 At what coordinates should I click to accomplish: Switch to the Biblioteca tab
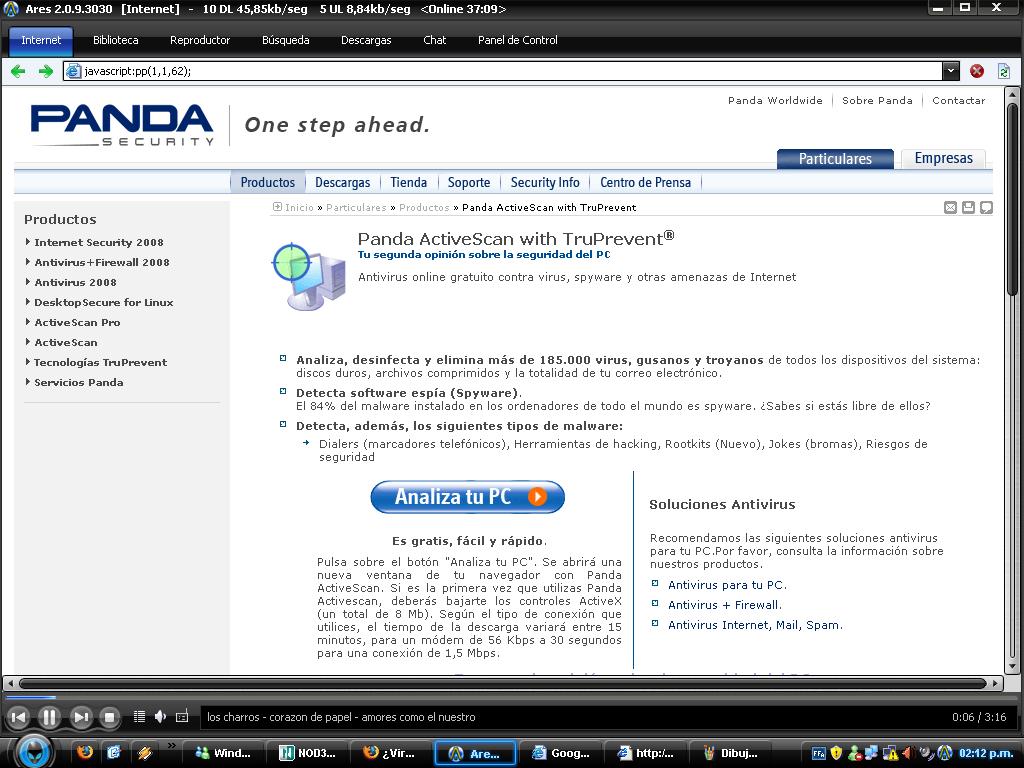click(116, 40)
